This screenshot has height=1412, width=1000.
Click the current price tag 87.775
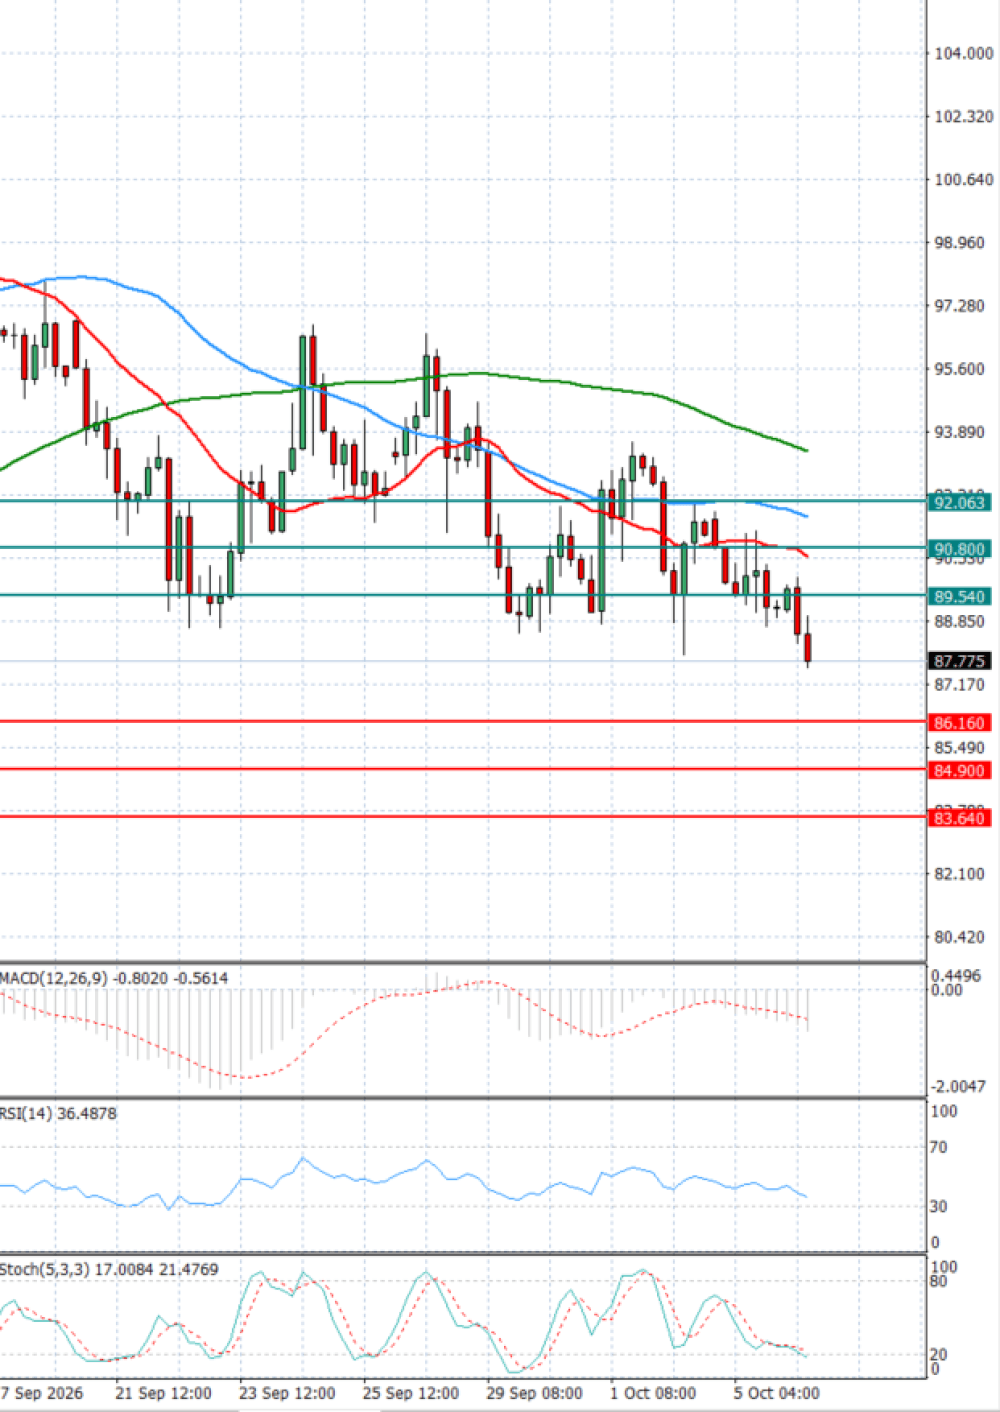pos(959,661)
